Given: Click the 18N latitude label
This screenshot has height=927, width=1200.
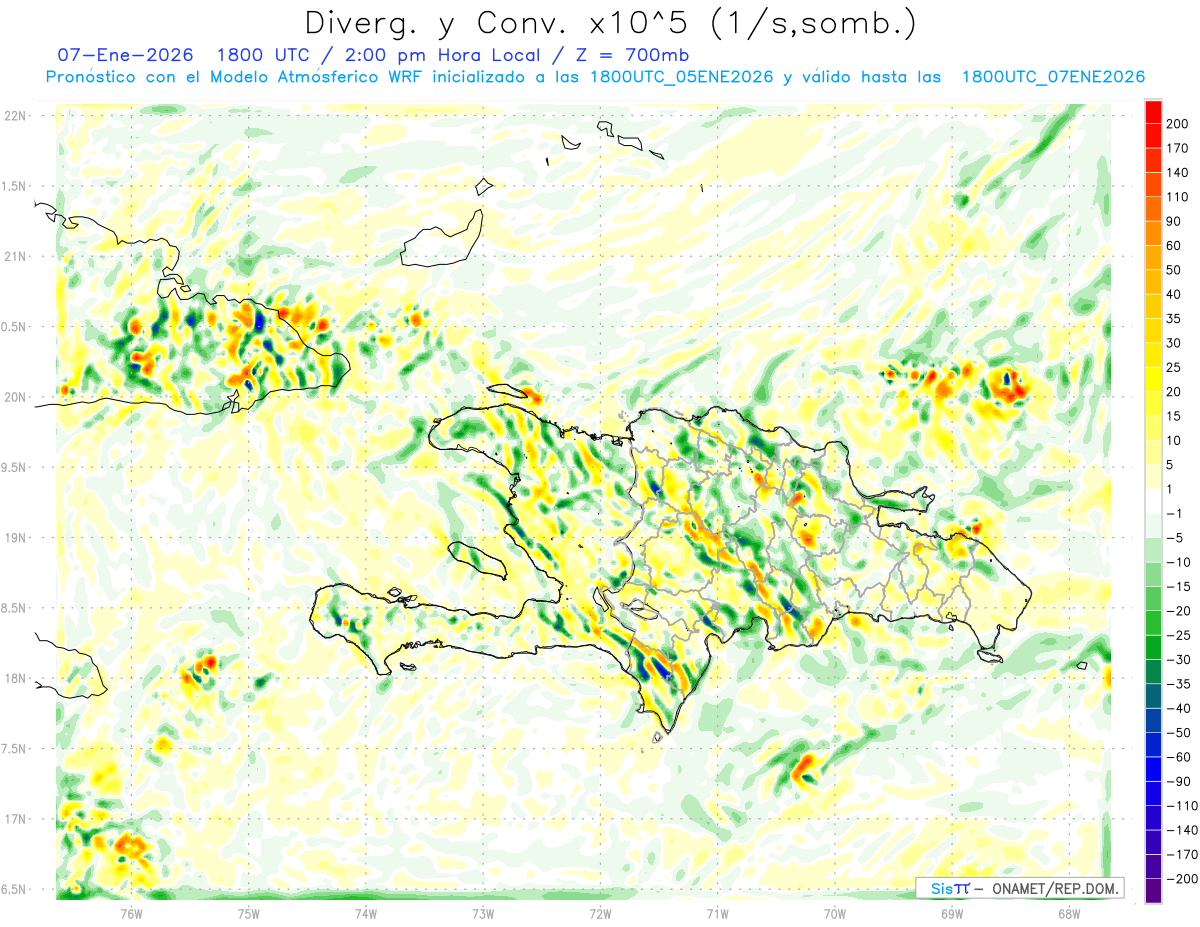Looking at the screenshot, I should [x=15, y=678].
